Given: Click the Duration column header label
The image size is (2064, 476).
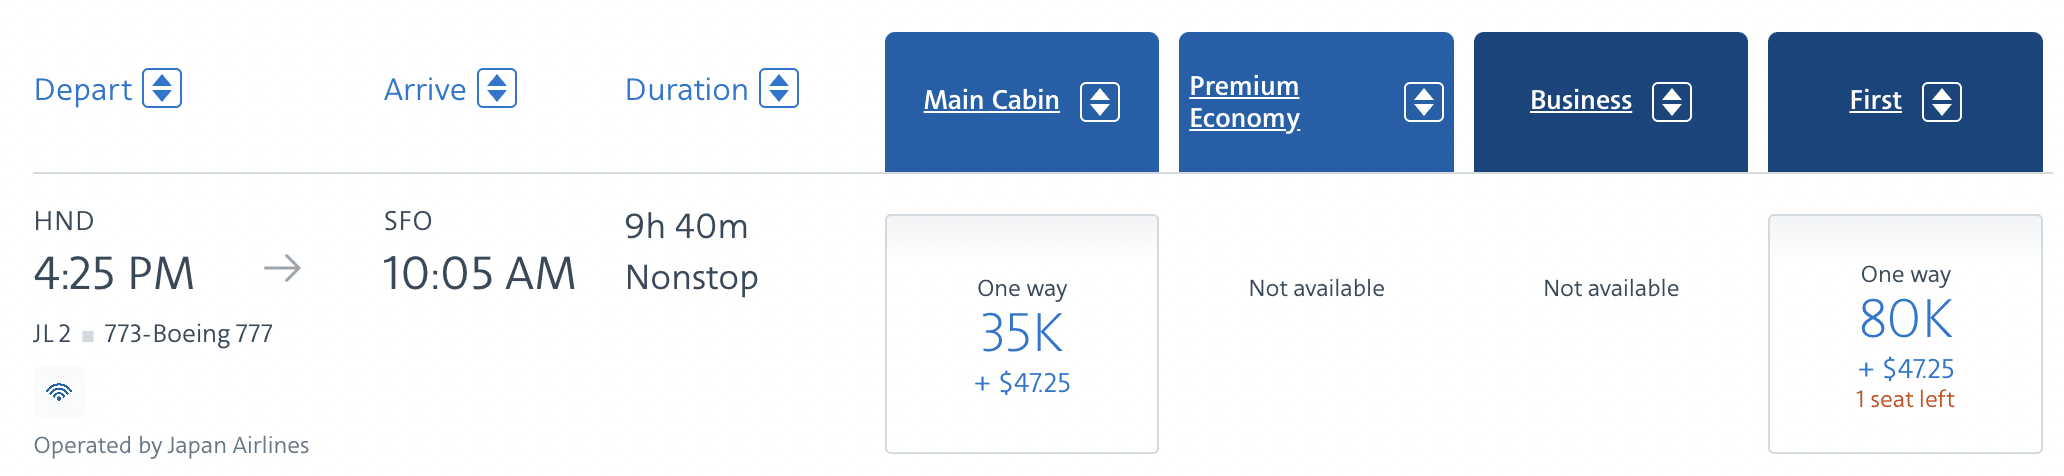Looking at the screenshot, I should click(x=687, y=90).
